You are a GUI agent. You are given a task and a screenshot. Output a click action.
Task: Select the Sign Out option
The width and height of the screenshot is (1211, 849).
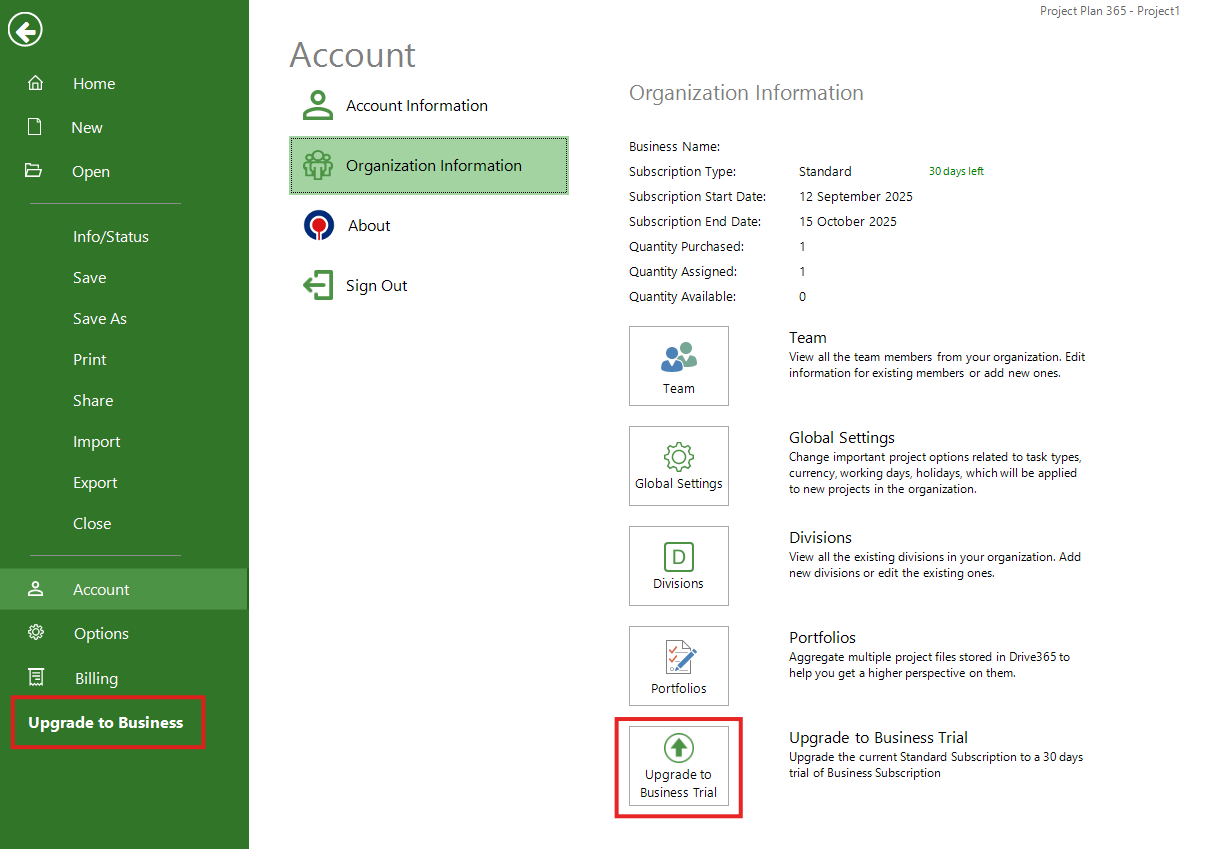pyautogui.click(x=429, y=285)
